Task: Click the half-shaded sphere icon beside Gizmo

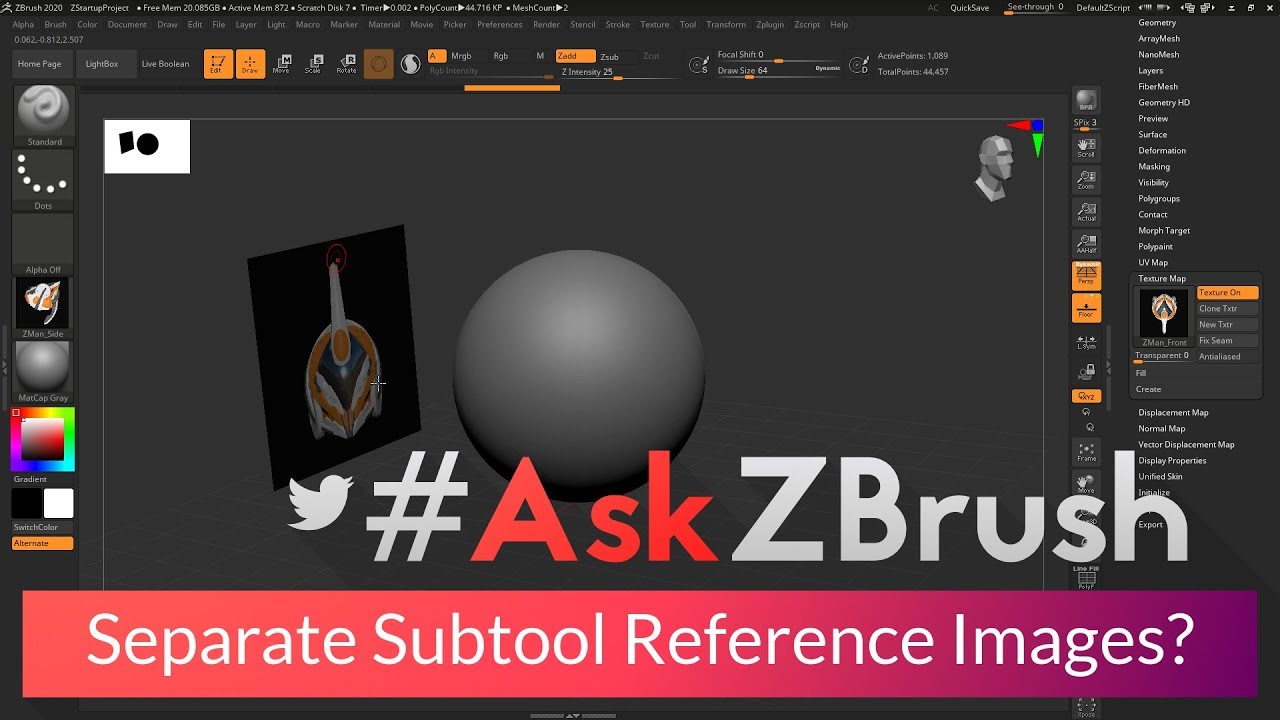Action: click(x=410, y=64)
